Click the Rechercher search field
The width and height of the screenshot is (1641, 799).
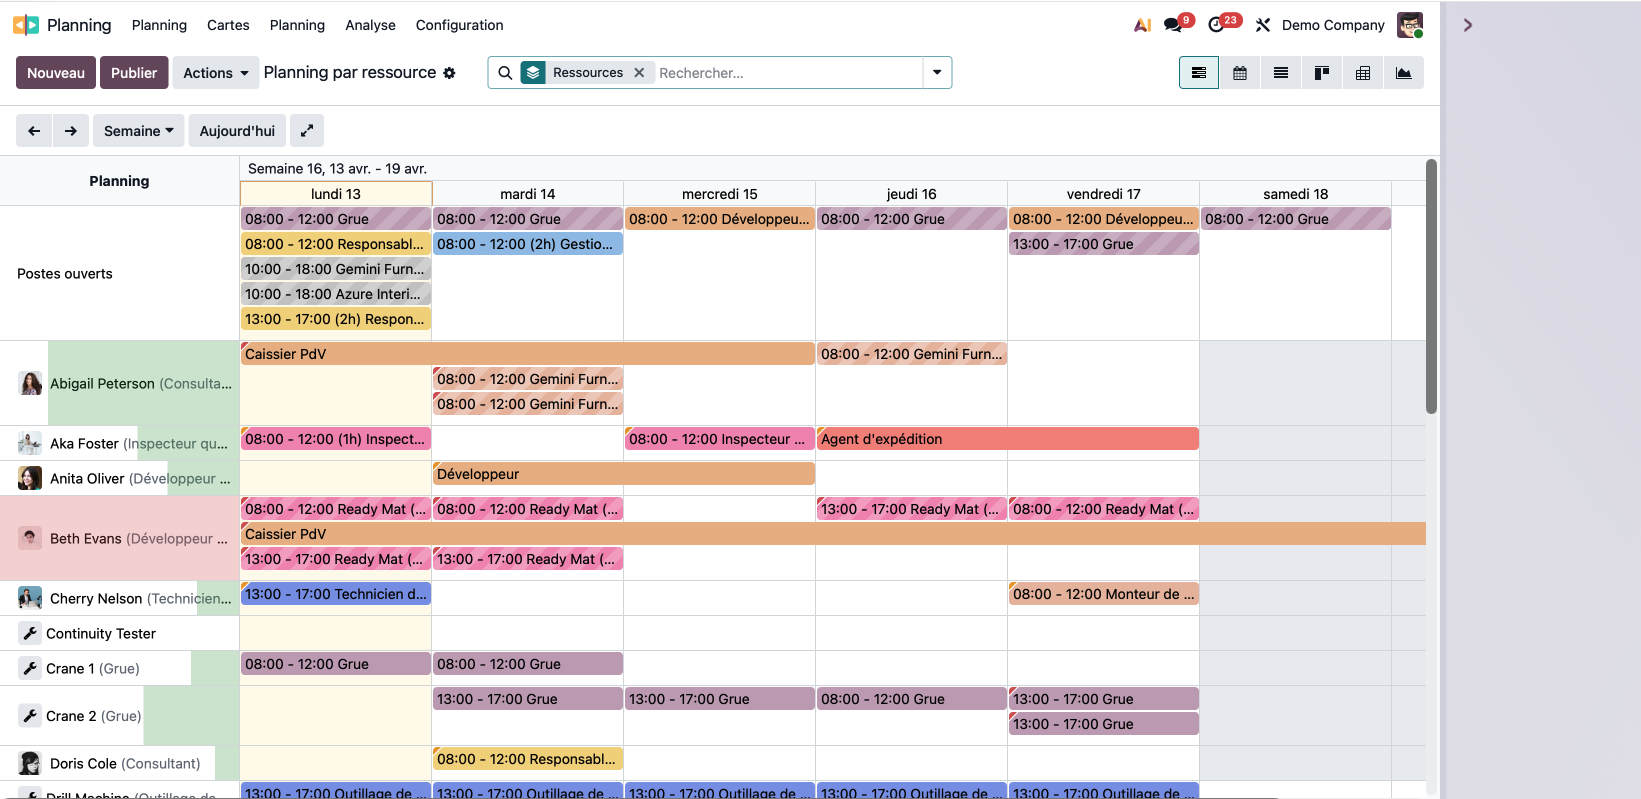(x=785, y=73)
